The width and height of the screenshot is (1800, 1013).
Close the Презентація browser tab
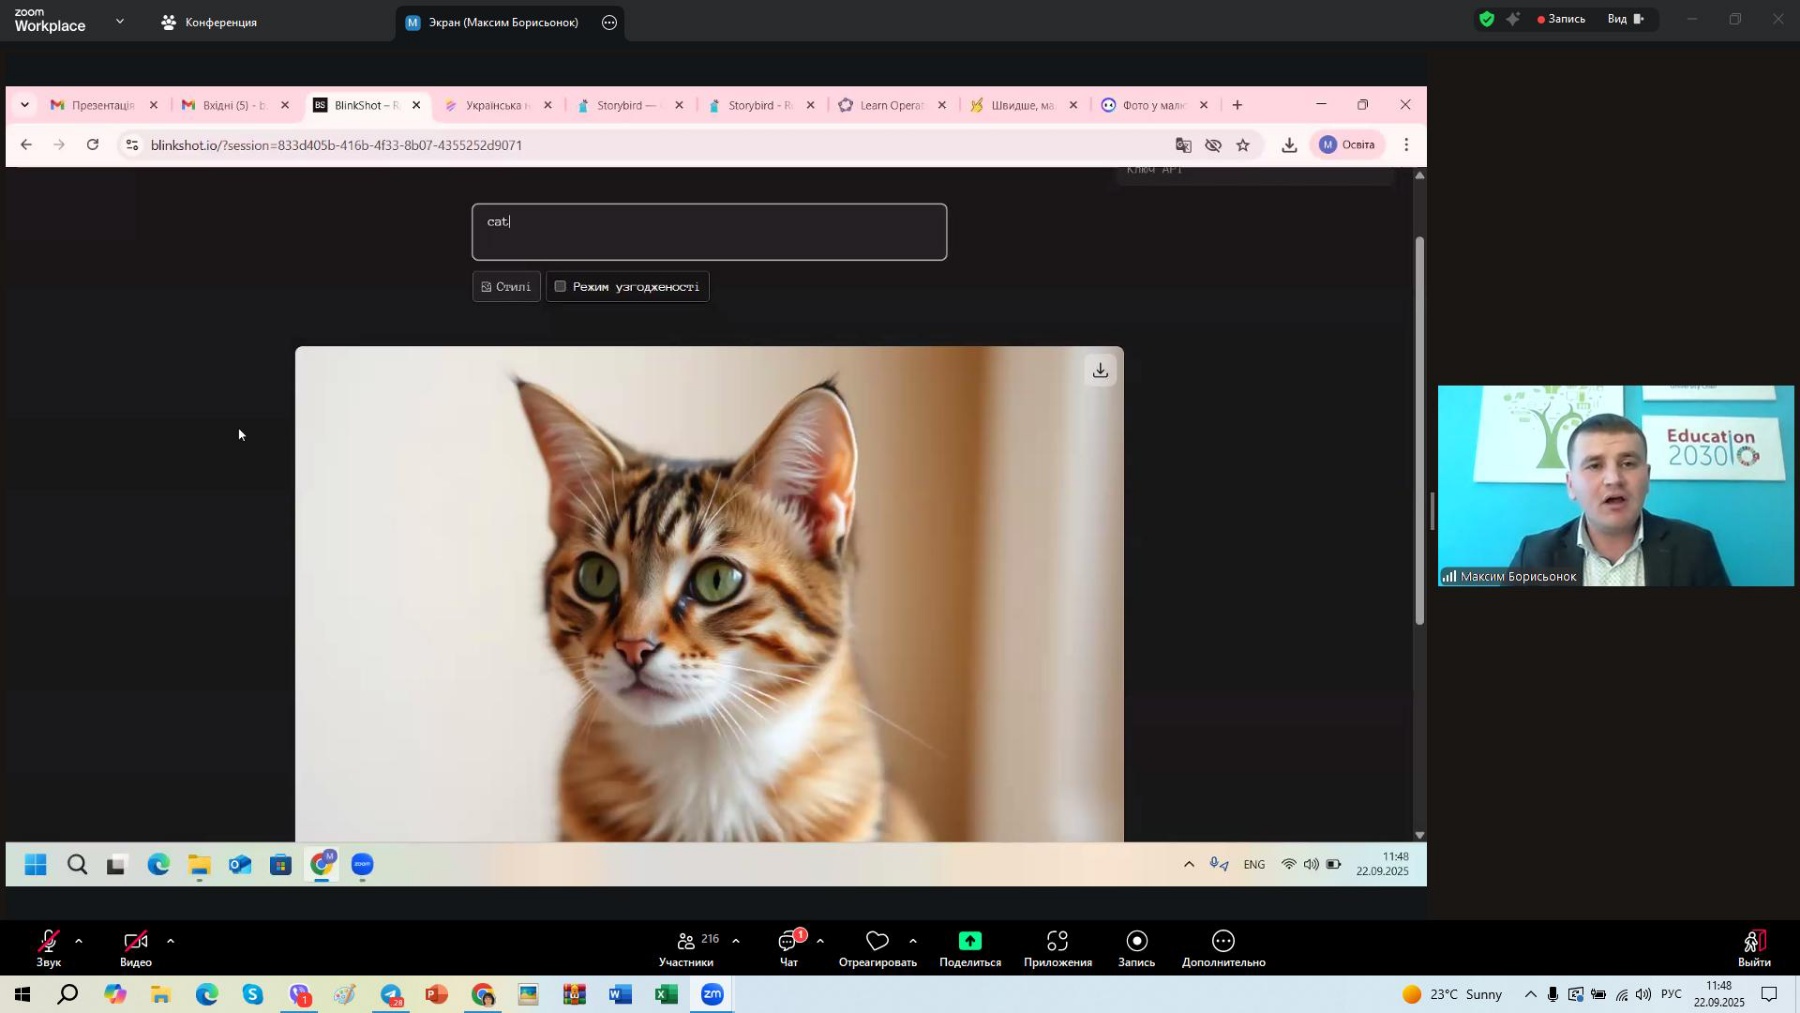tap(153, 105)
